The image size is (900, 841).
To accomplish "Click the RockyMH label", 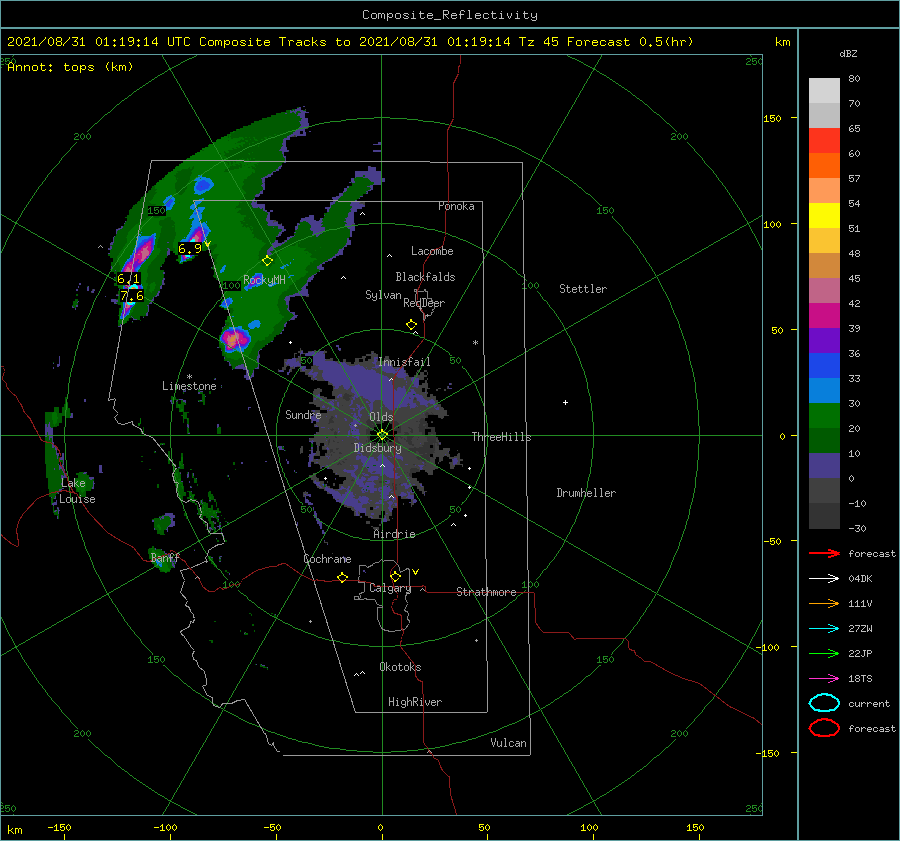I will pos(264,280).
